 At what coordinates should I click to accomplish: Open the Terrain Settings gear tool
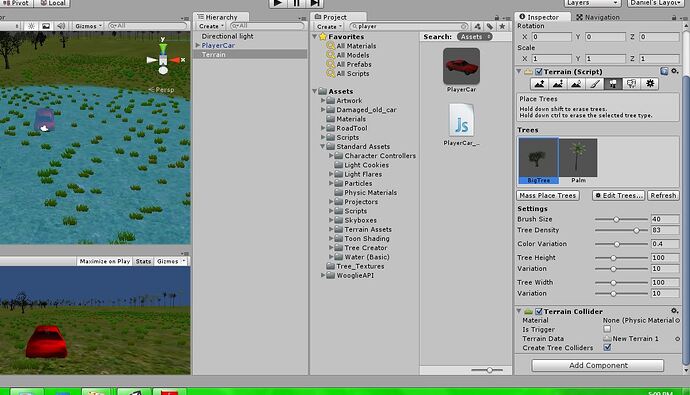coord(650,84)
